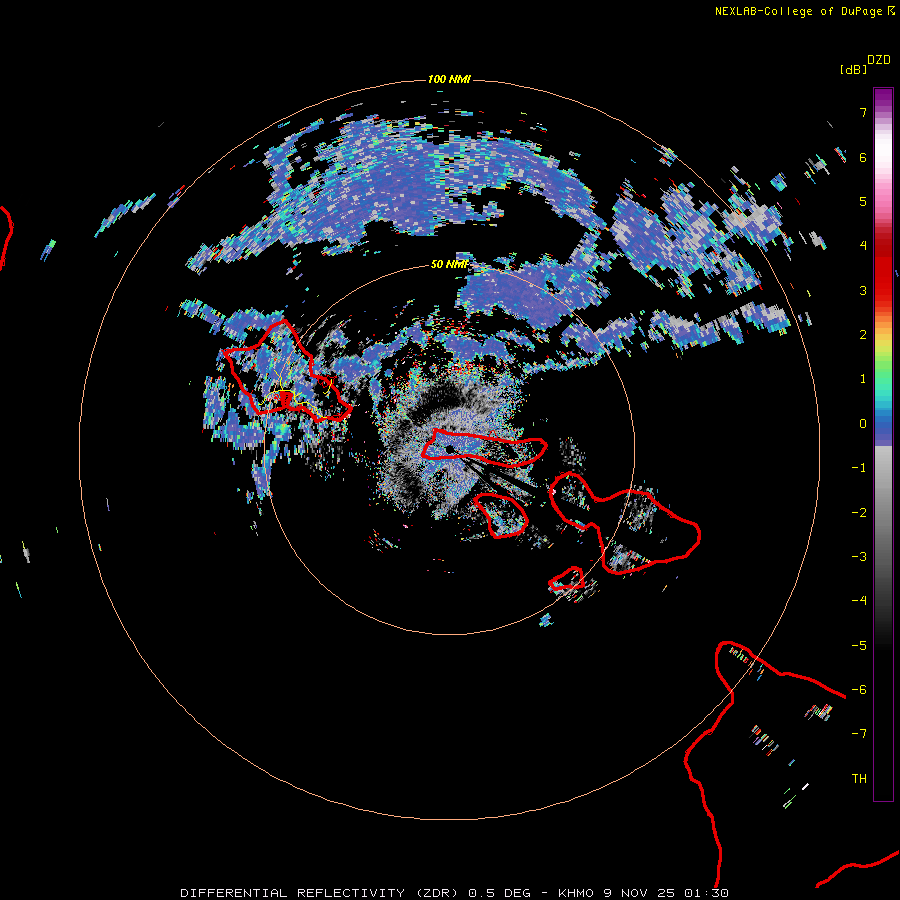
Task: Click the -6 dB tick label on the scale
Action: tap(859, 690)
